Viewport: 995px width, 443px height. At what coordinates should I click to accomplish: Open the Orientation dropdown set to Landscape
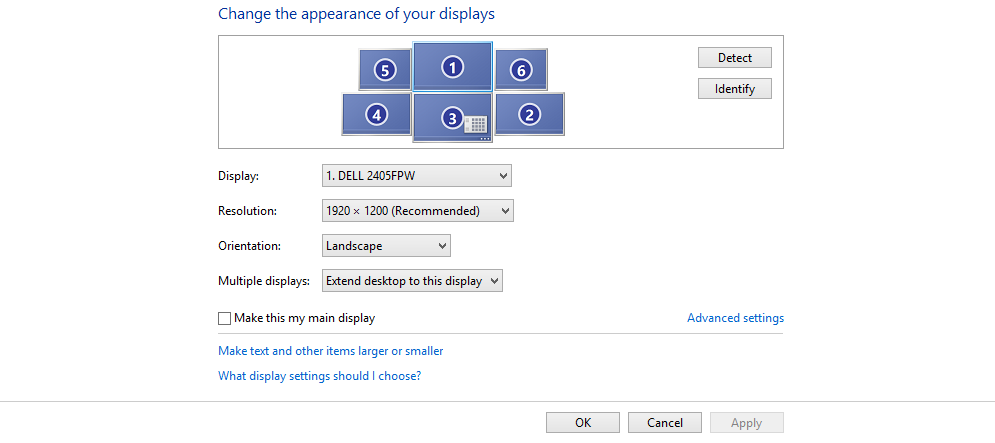point(386,246)
